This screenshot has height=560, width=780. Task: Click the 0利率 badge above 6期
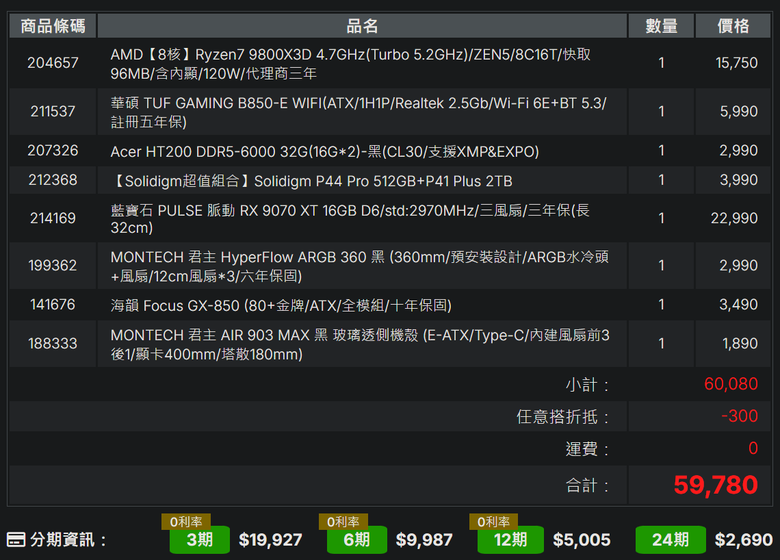[x=343, y=522]
